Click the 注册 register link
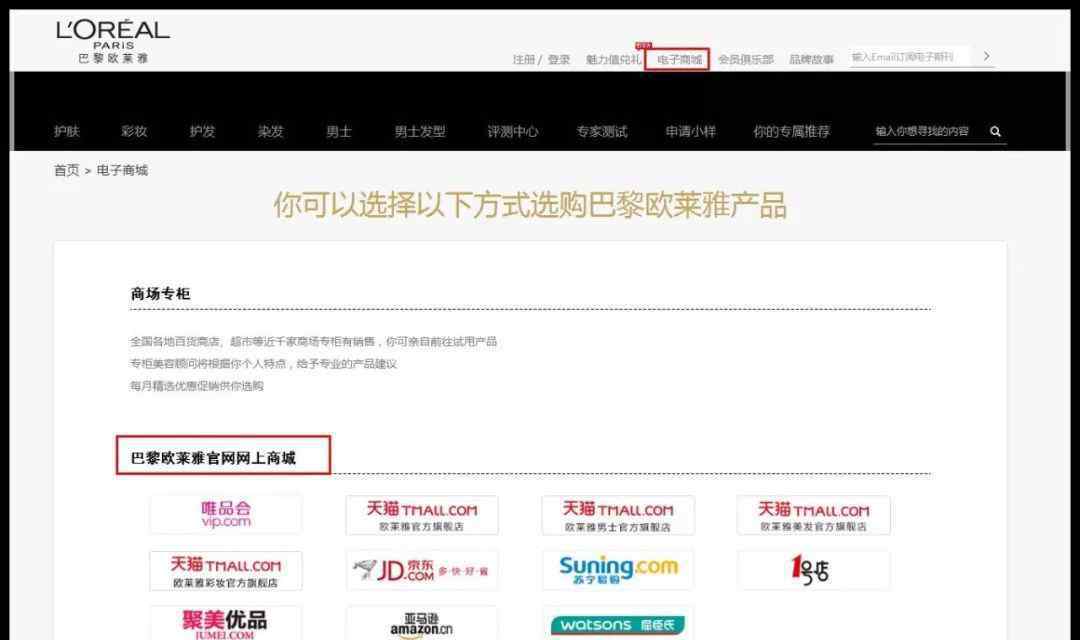1080x640 pixels. [523, 59]
